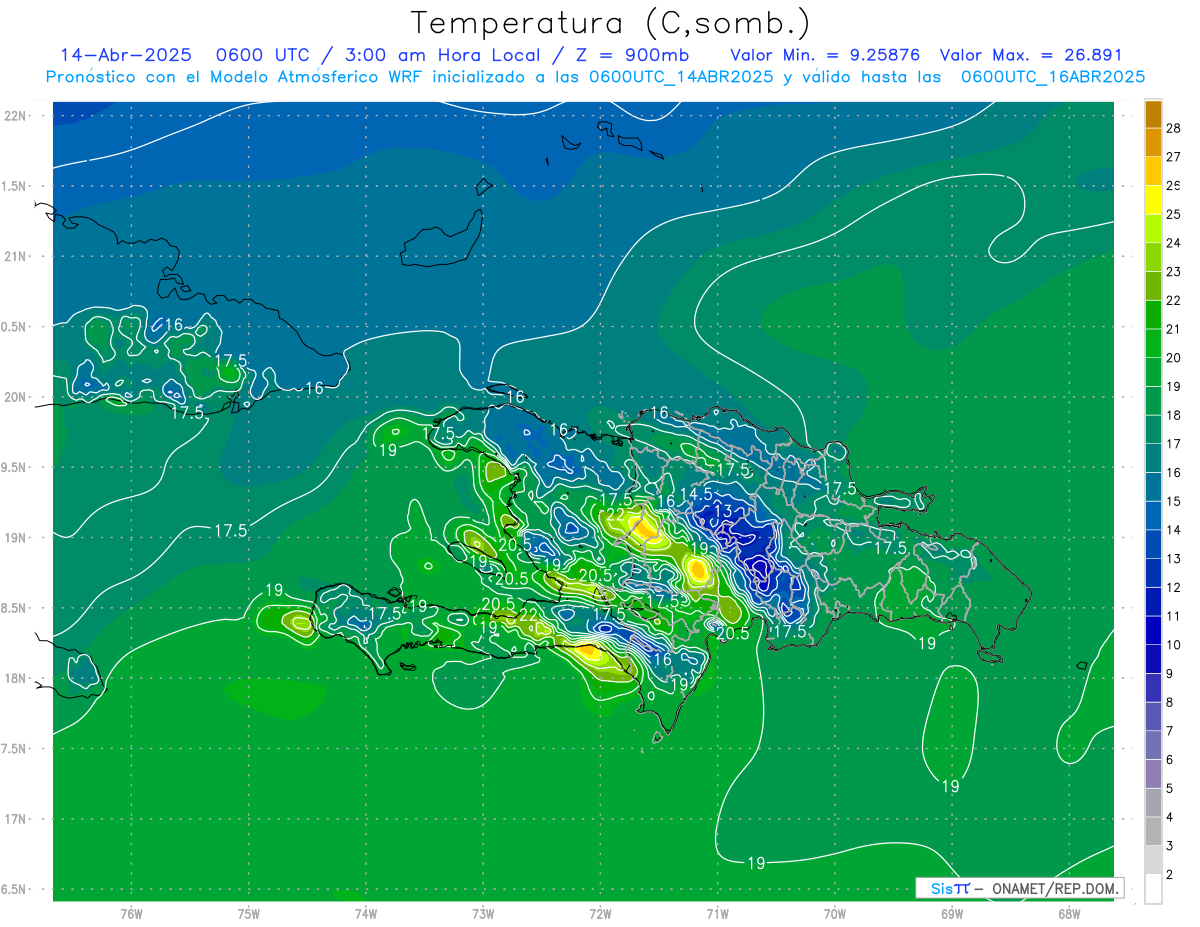Click the colorbar label "25"
Viewport: 1200px width, 927px height.
(1174, 215)
